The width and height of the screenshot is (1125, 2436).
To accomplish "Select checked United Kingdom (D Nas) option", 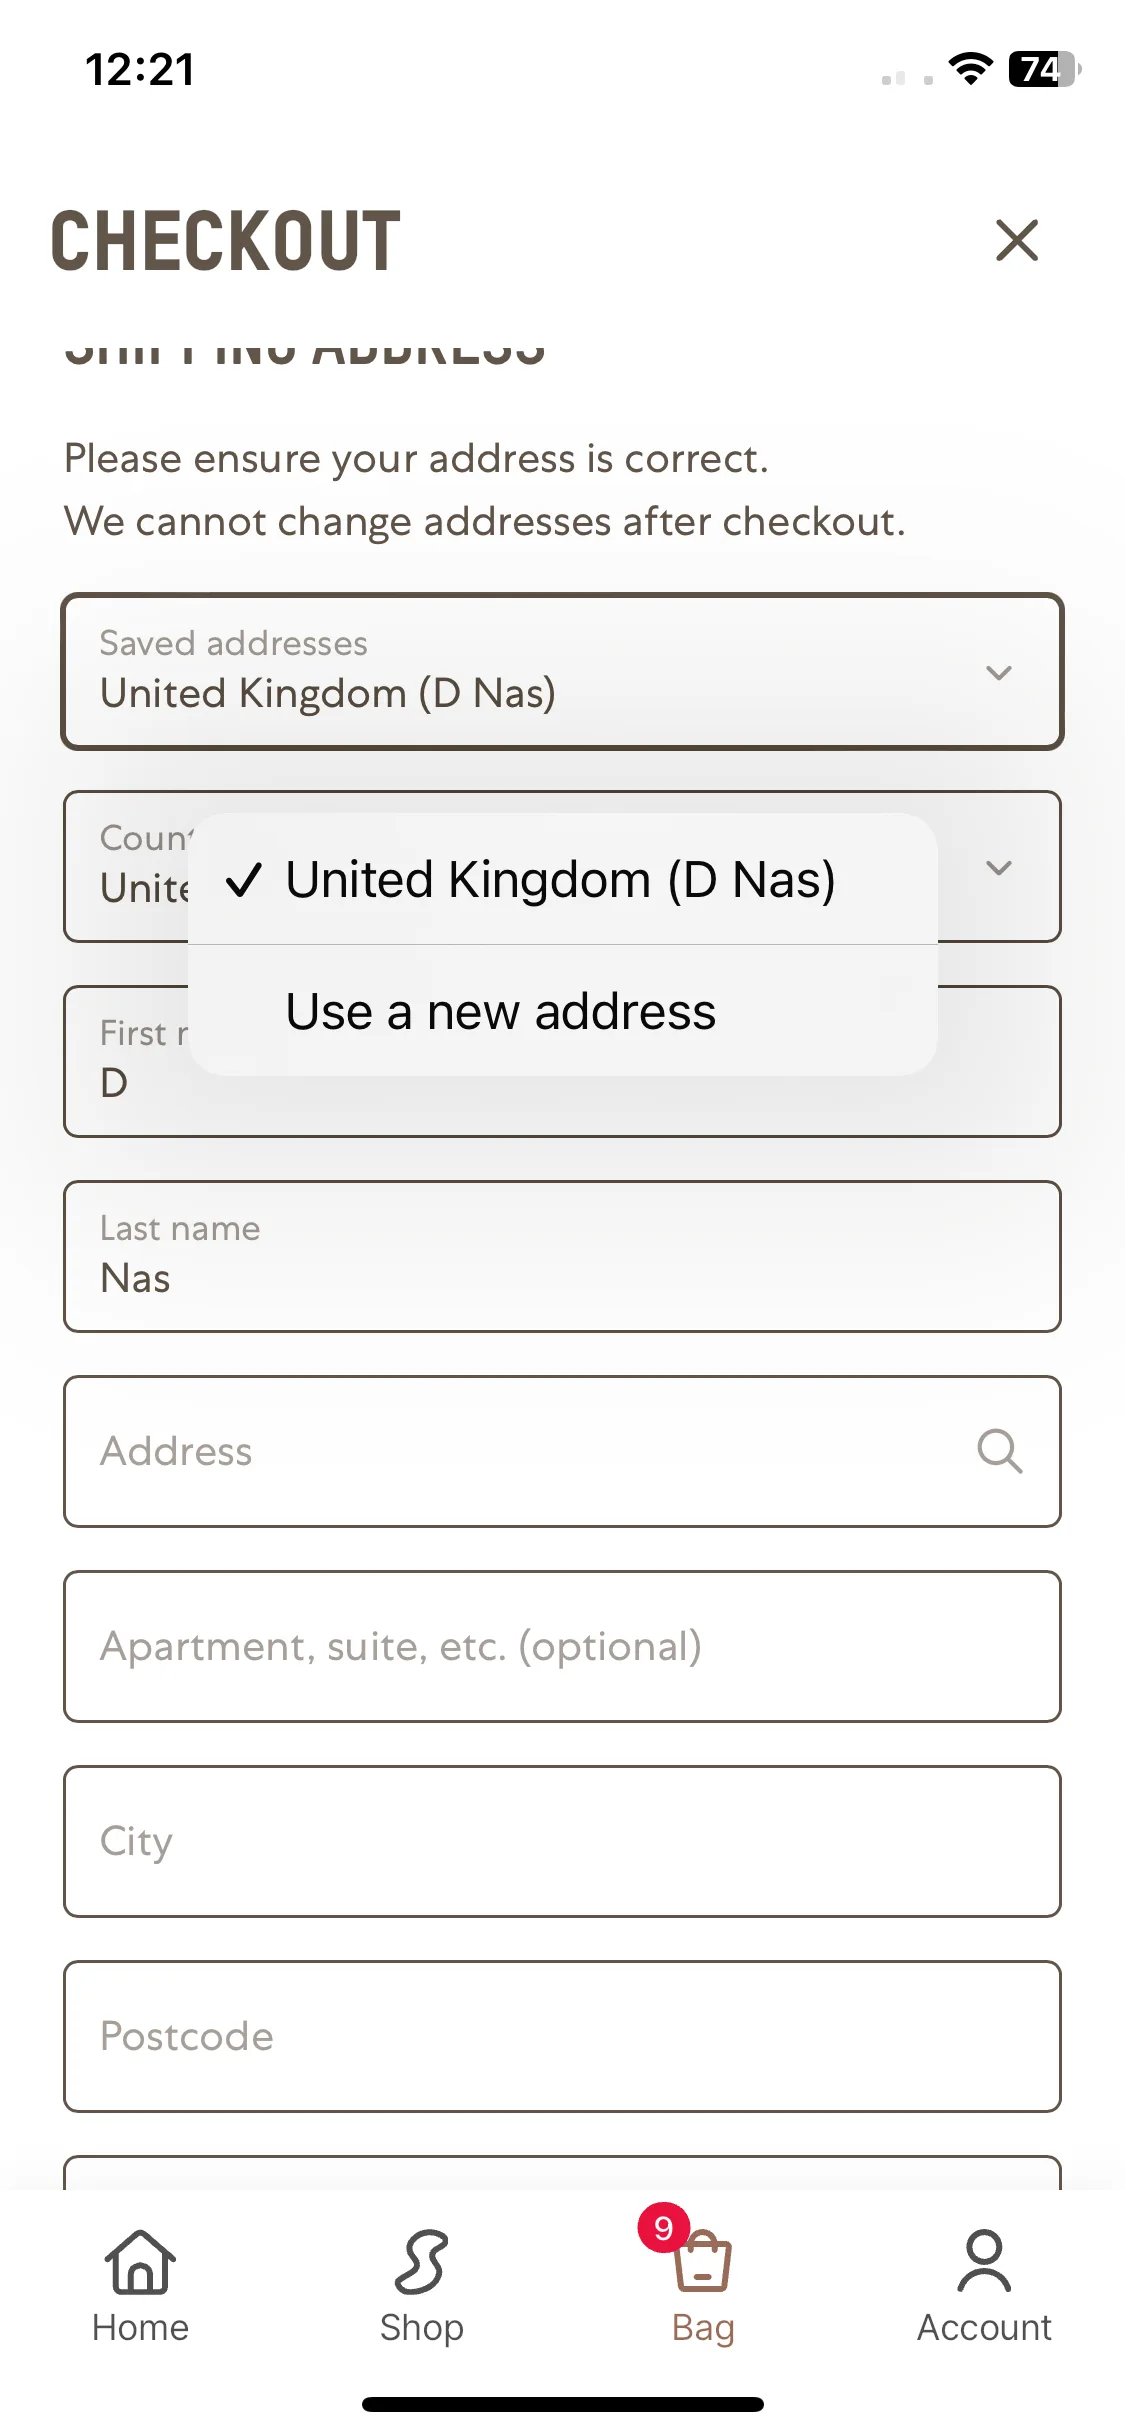I will pos(563,880).
